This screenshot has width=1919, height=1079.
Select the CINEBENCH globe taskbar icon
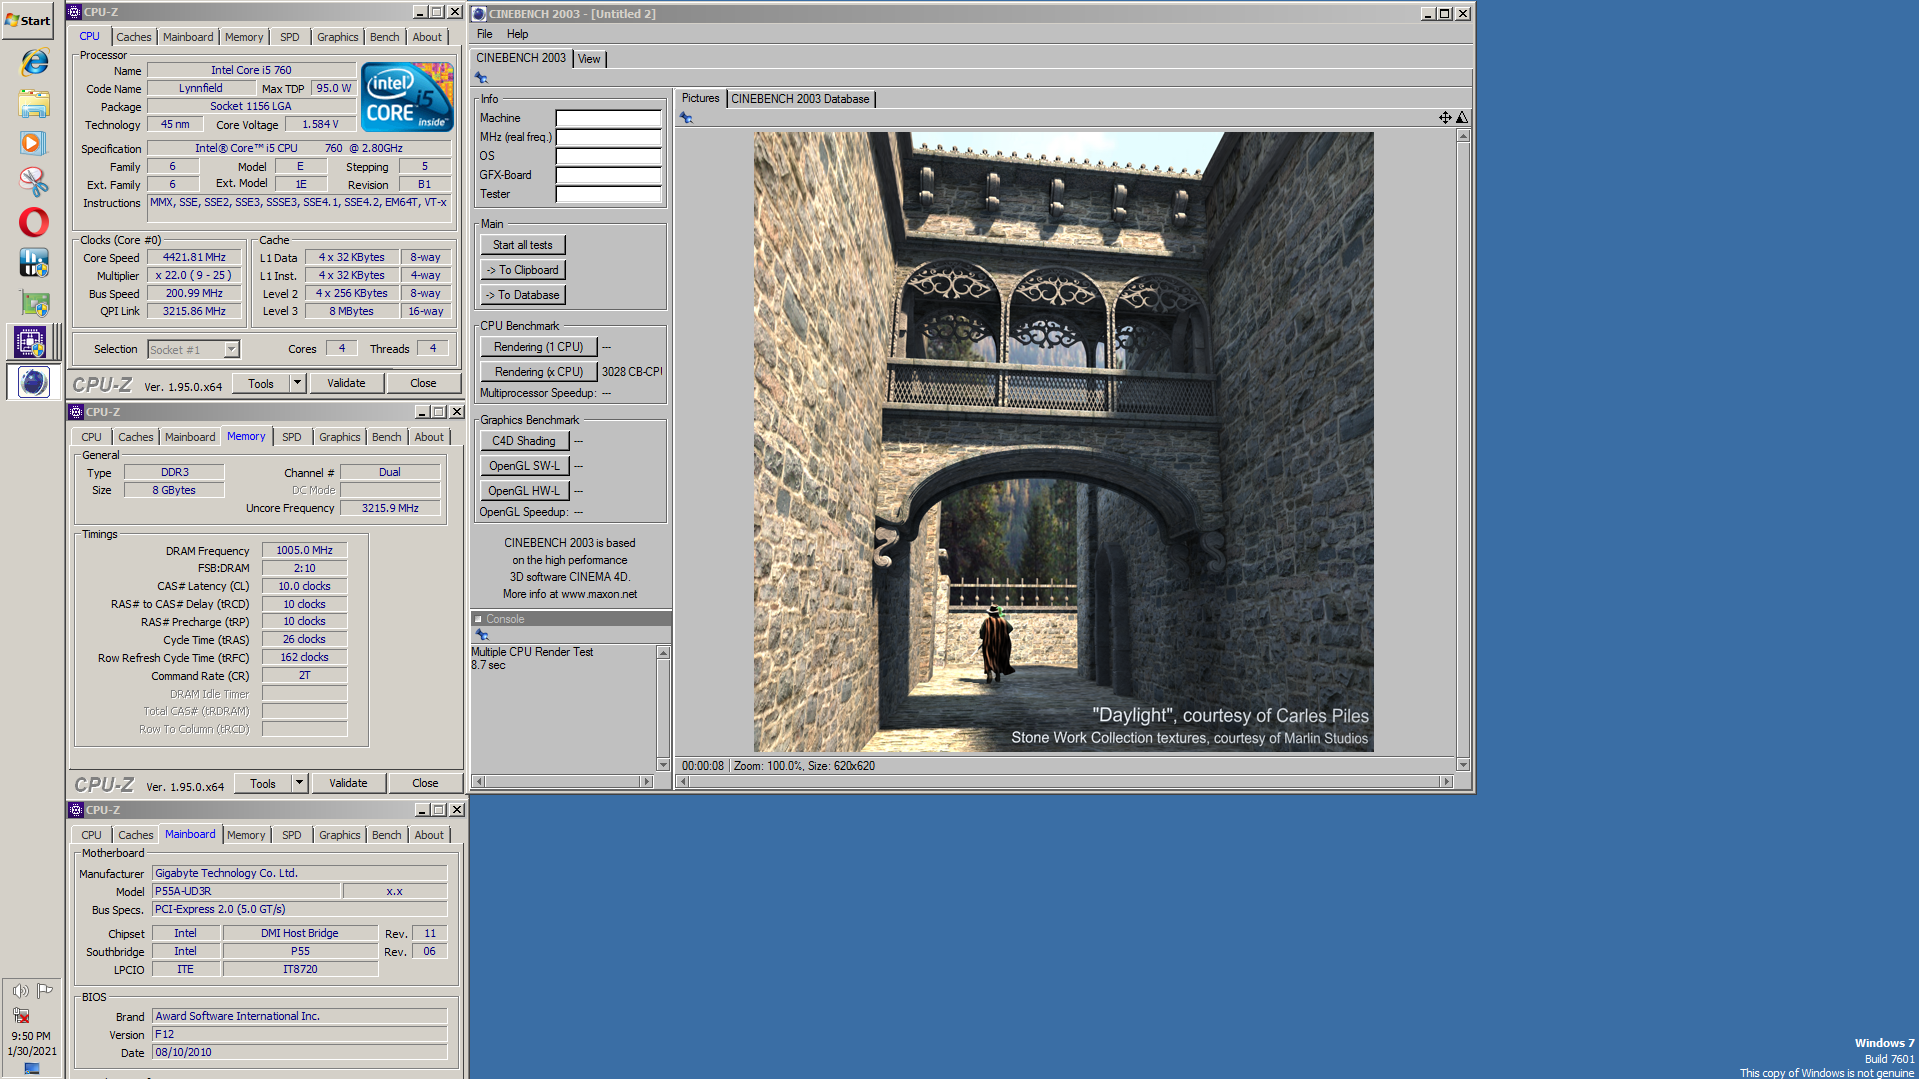click(x=33, y=382)
